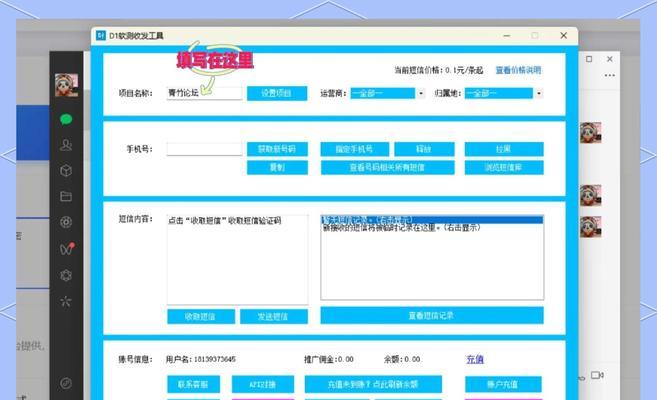Open WeChat chats icon in sidebar
The width and height of the screenshot is (657, 400).
[x=66, y=120]
